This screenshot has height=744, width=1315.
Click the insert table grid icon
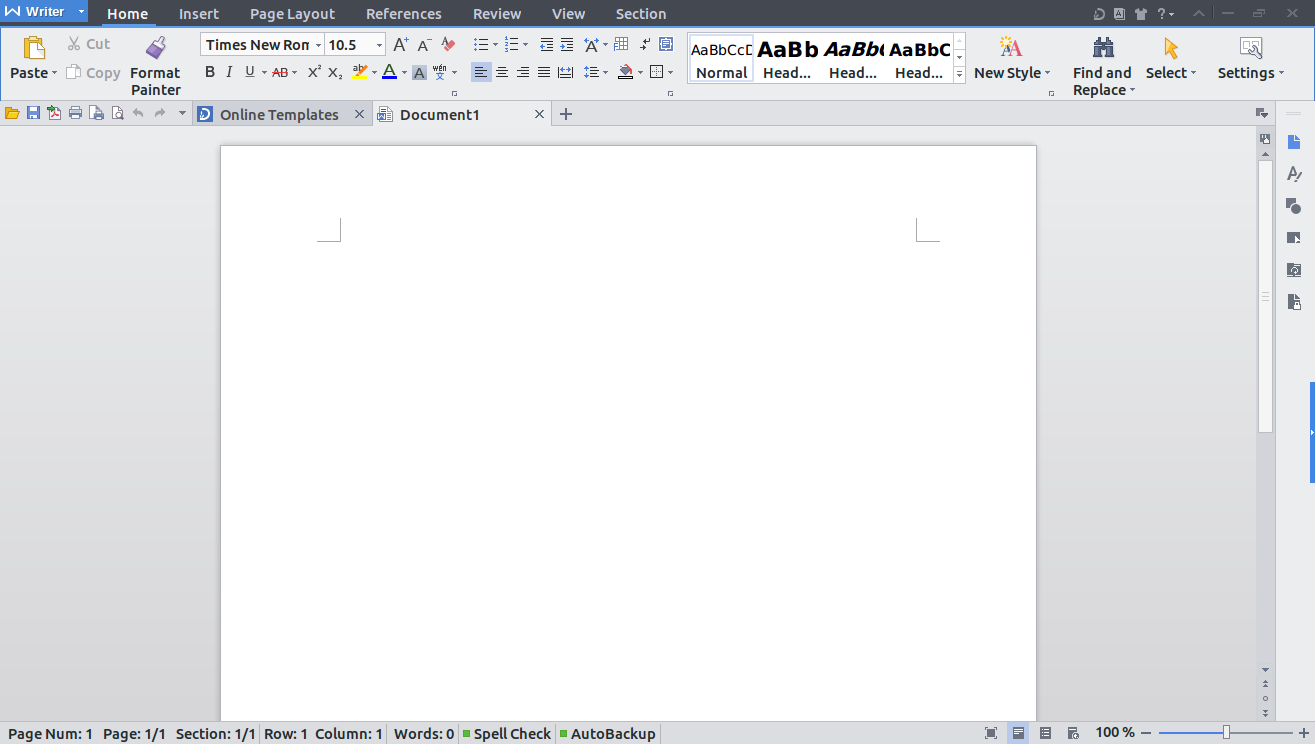tap(621, 44)
